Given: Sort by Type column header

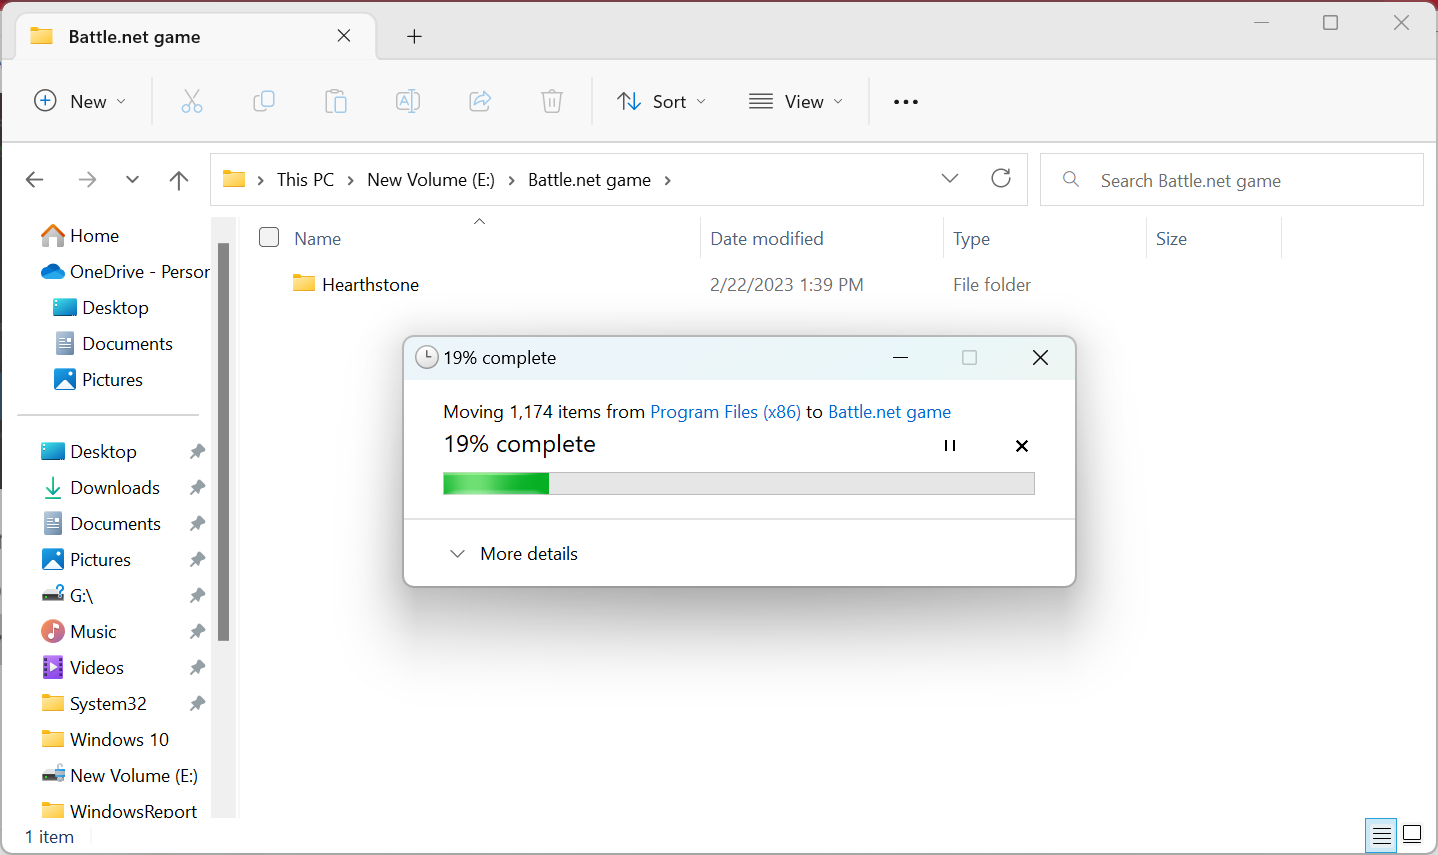Looking at the screenshot, I should (971, 238).
